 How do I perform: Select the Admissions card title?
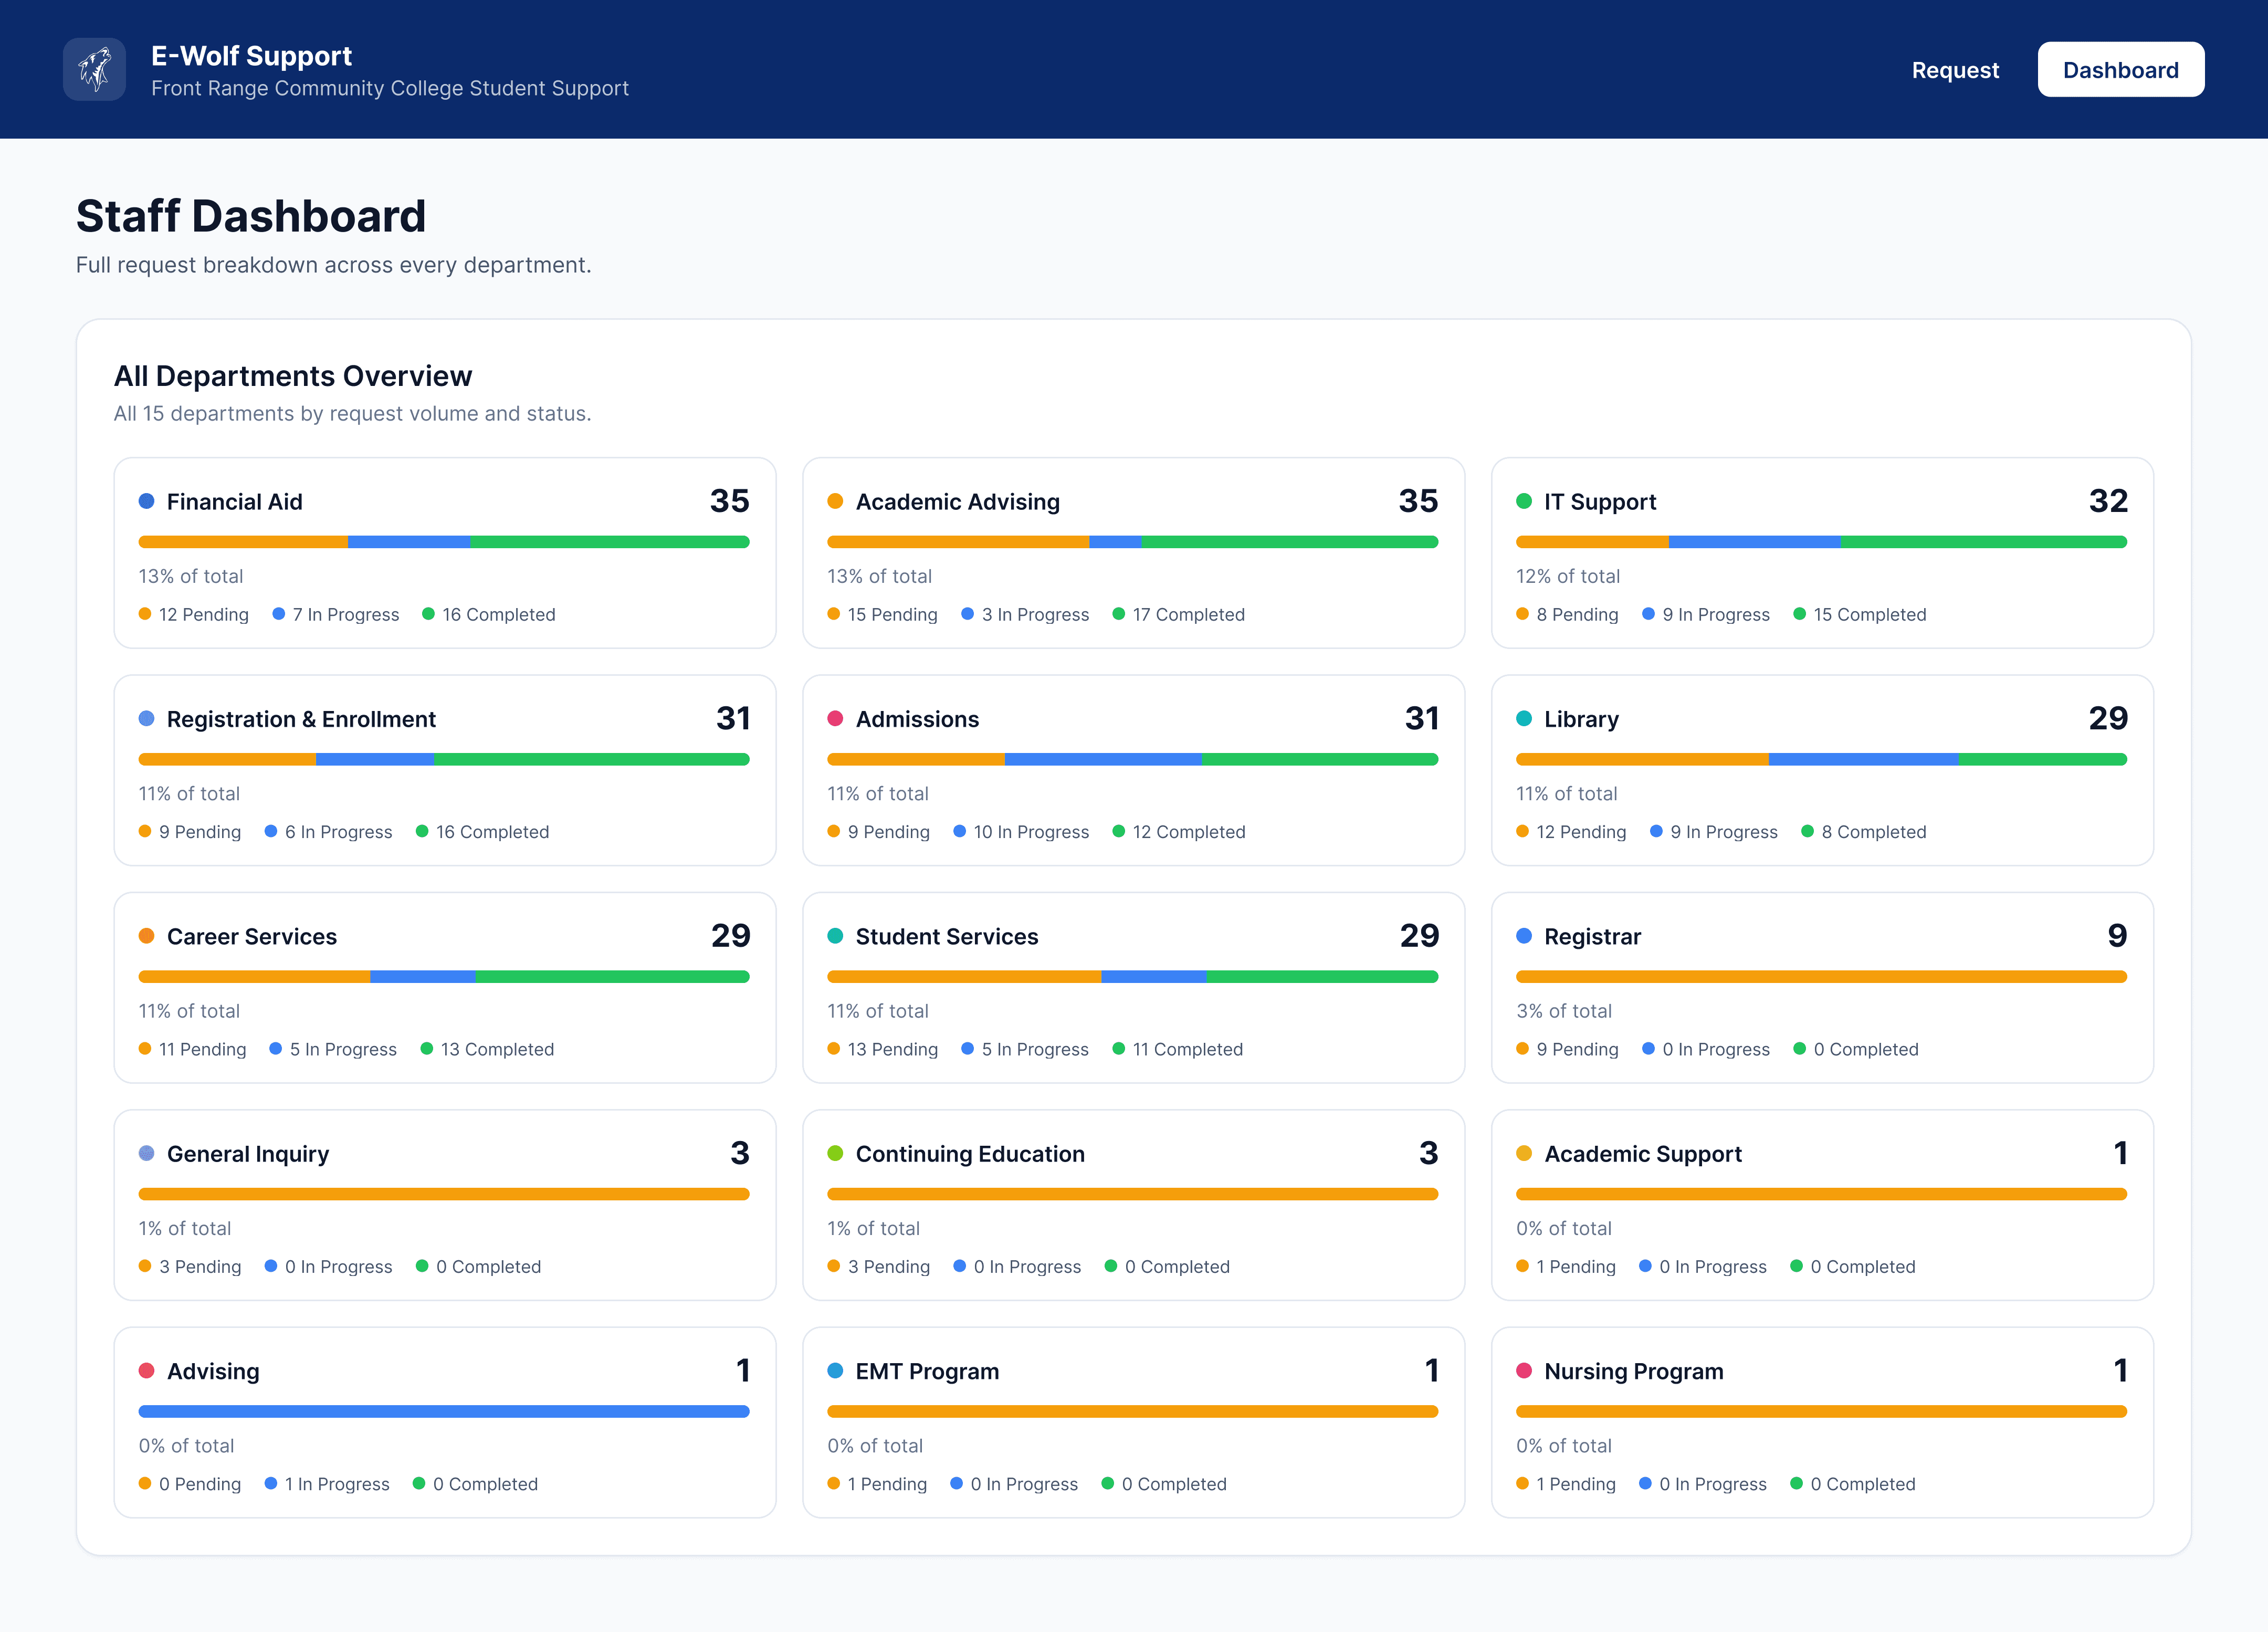coord(917,719)
